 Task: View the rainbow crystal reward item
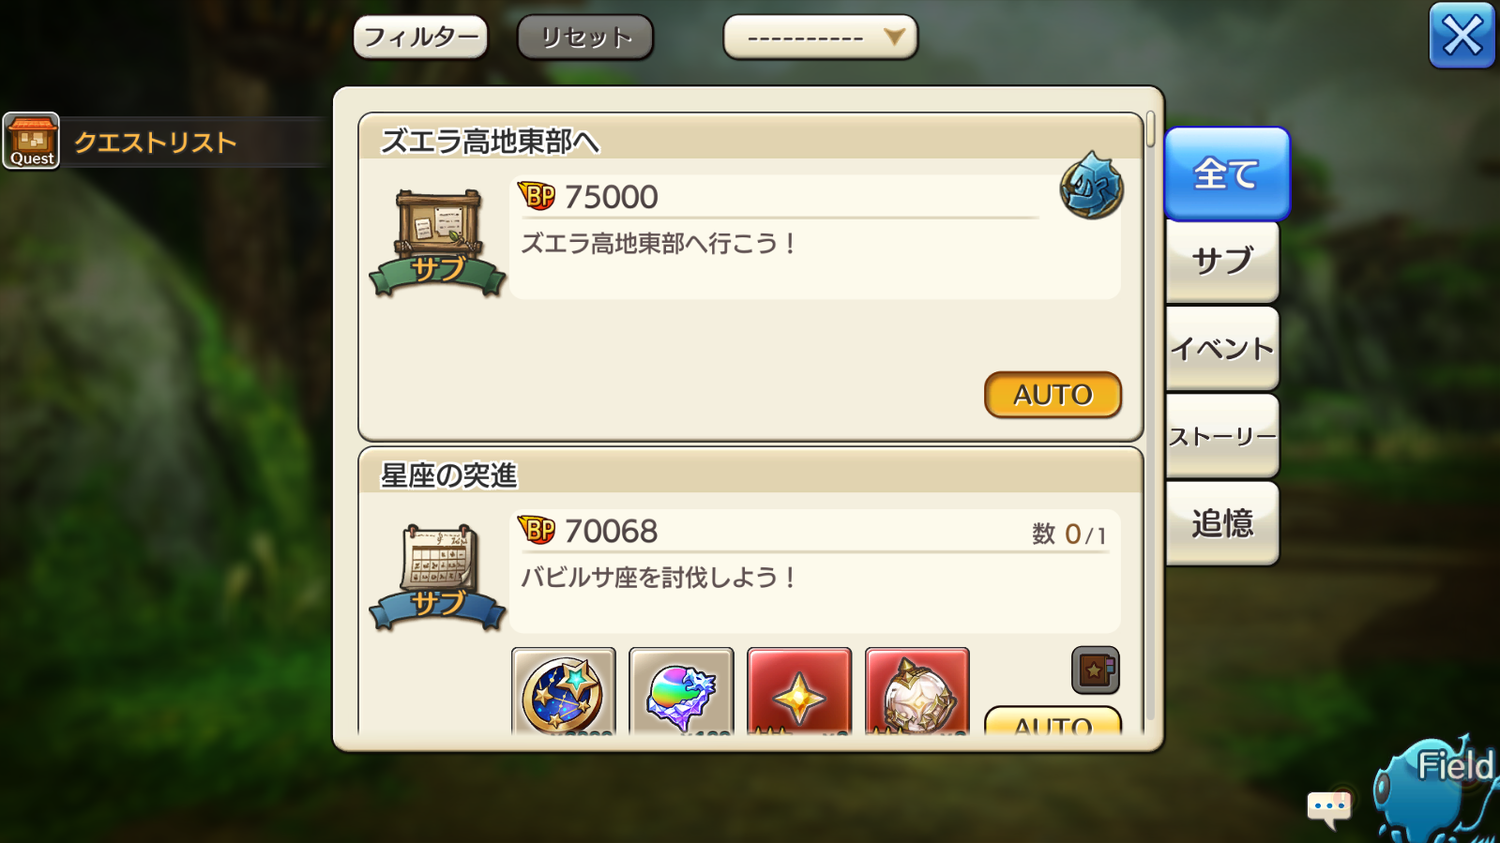681,692
